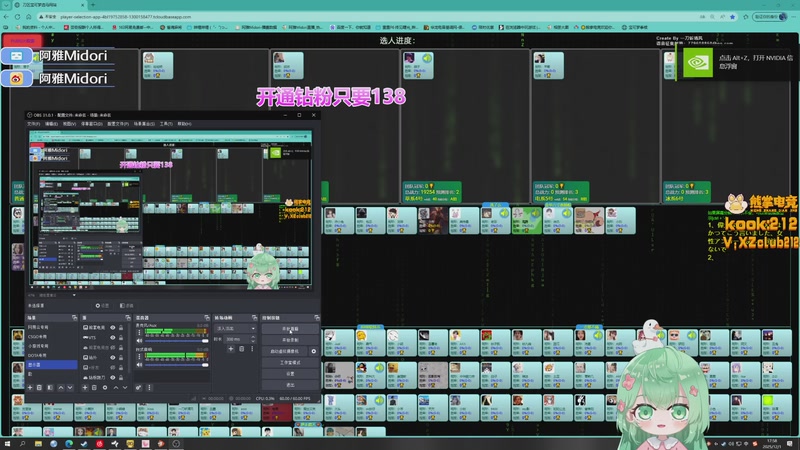Screen dimensions: 800x450
Task: Open the Docks menu in OBS
Action: pos(92,124)
